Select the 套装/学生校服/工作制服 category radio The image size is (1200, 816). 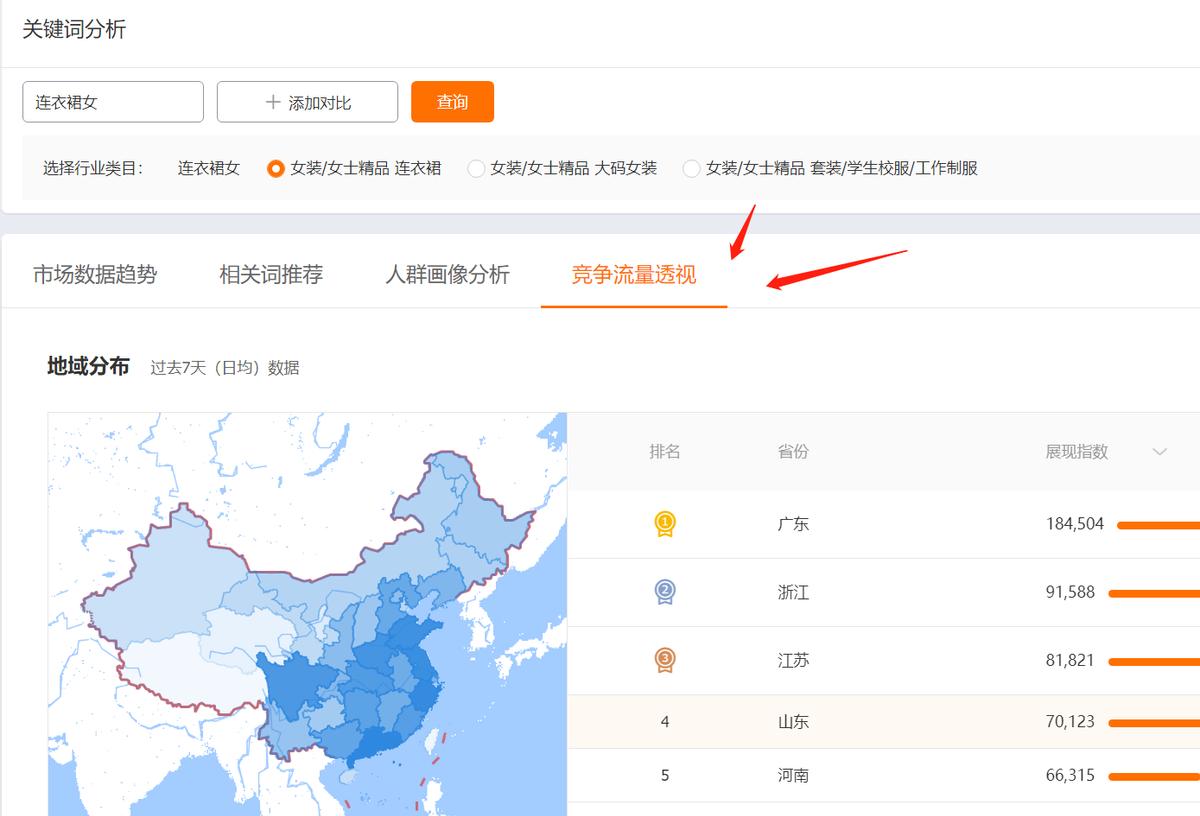(691, 169)
